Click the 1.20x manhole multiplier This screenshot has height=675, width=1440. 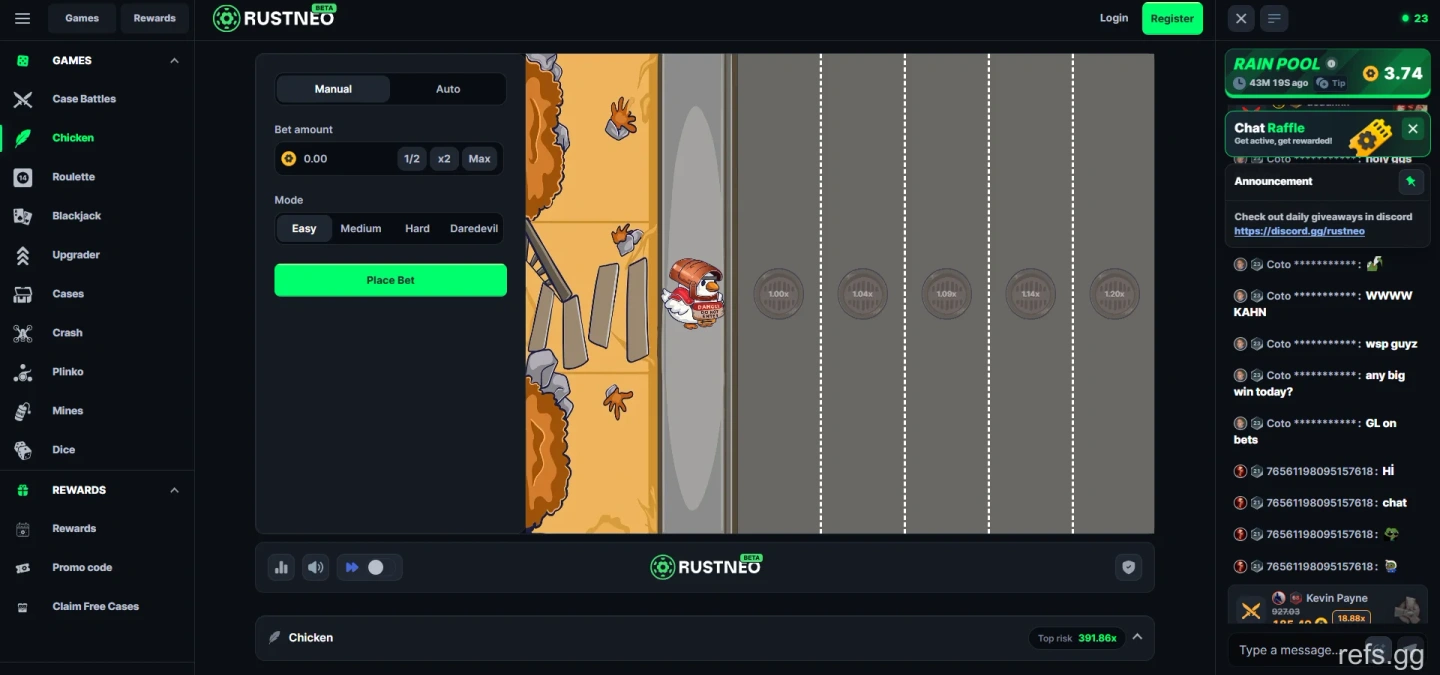(1114, 294)
